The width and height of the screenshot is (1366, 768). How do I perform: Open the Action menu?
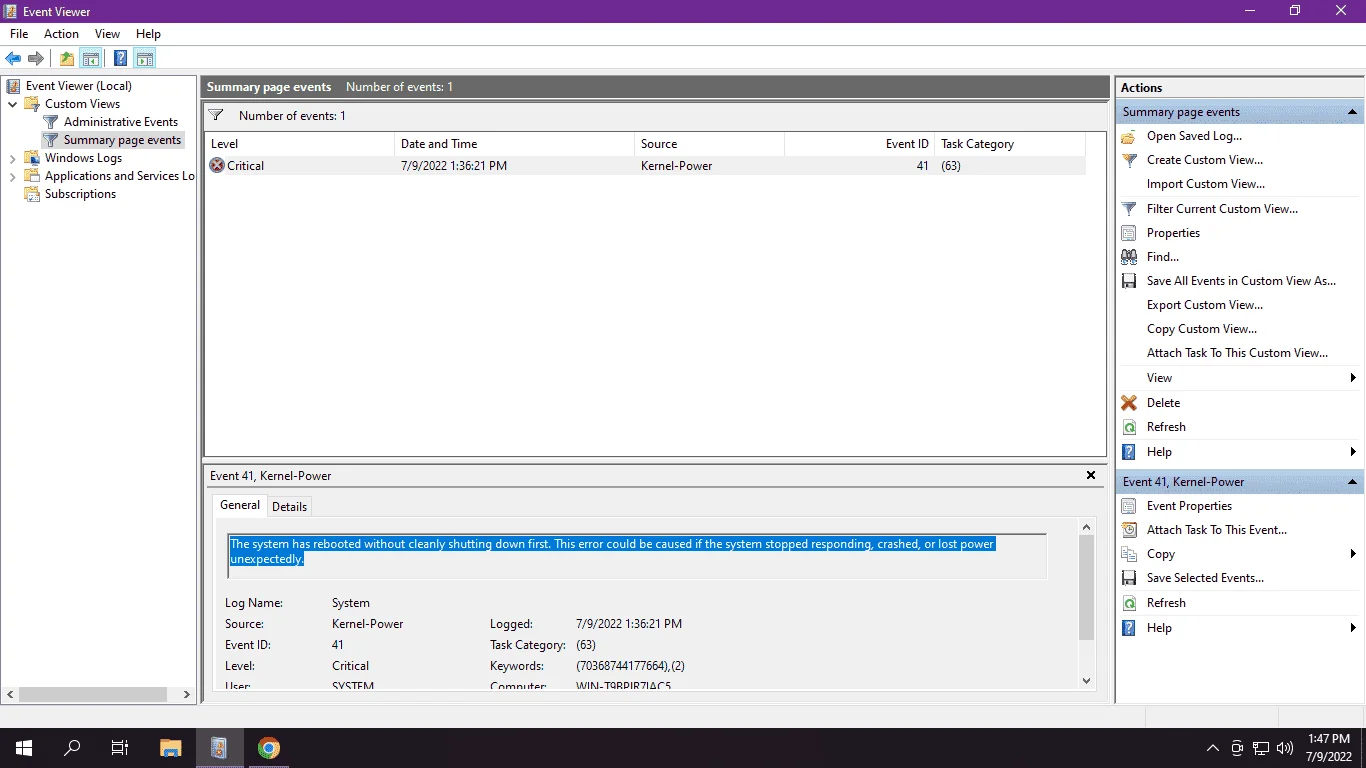[x=62, y=34]
